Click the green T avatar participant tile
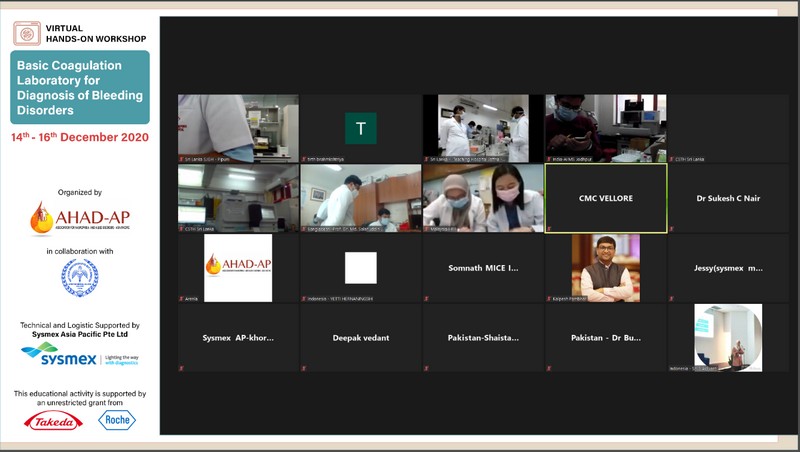 pos(360,128)
